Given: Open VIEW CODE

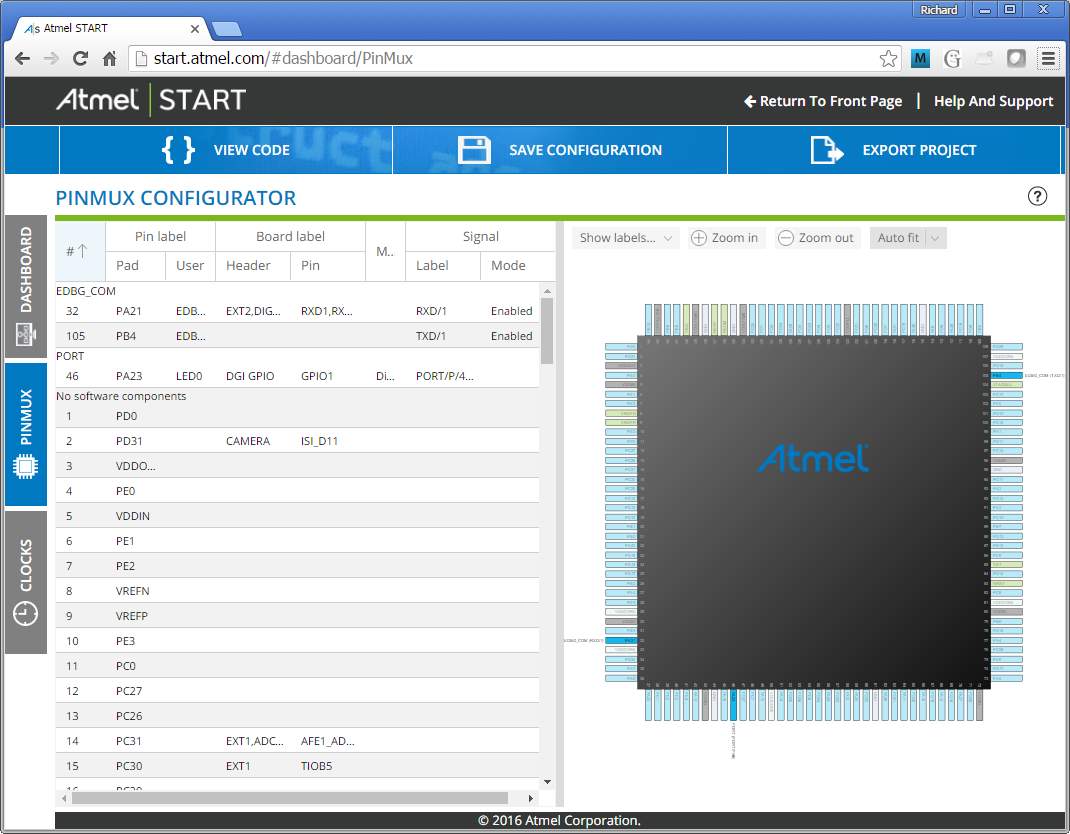Looking at the screenshot, I should click(226, 149).
